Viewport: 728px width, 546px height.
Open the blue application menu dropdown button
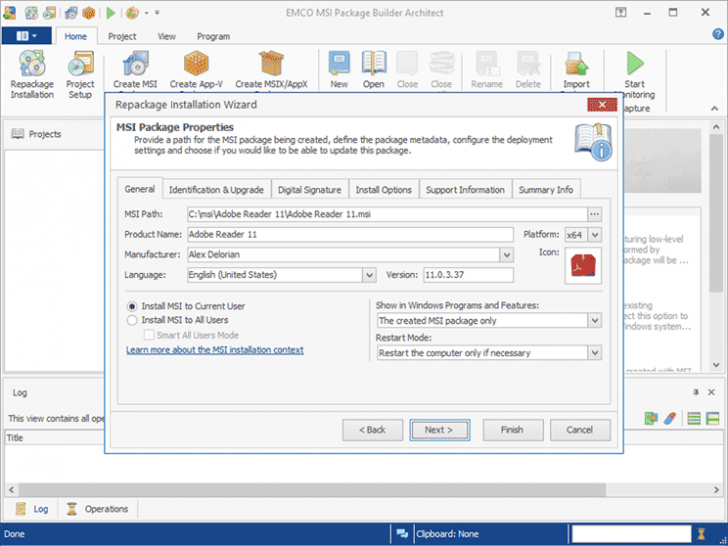(x=26, y=36)
